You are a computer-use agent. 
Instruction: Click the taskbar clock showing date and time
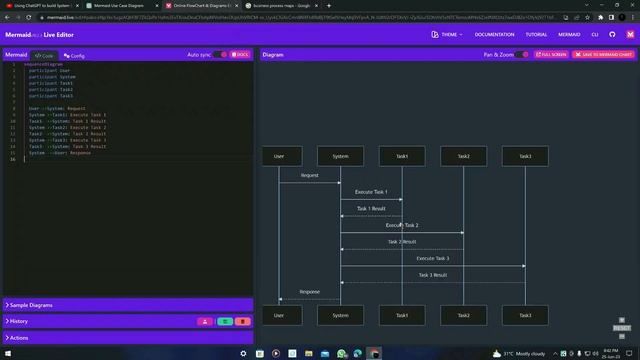click(611, 353)
